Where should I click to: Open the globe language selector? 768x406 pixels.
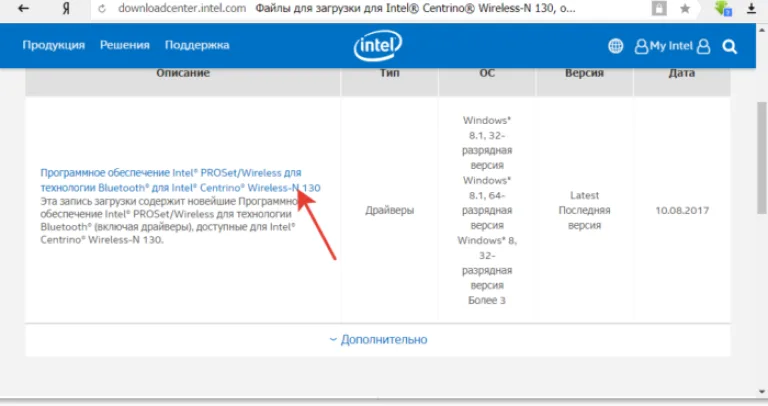click(x=616, y=46)
